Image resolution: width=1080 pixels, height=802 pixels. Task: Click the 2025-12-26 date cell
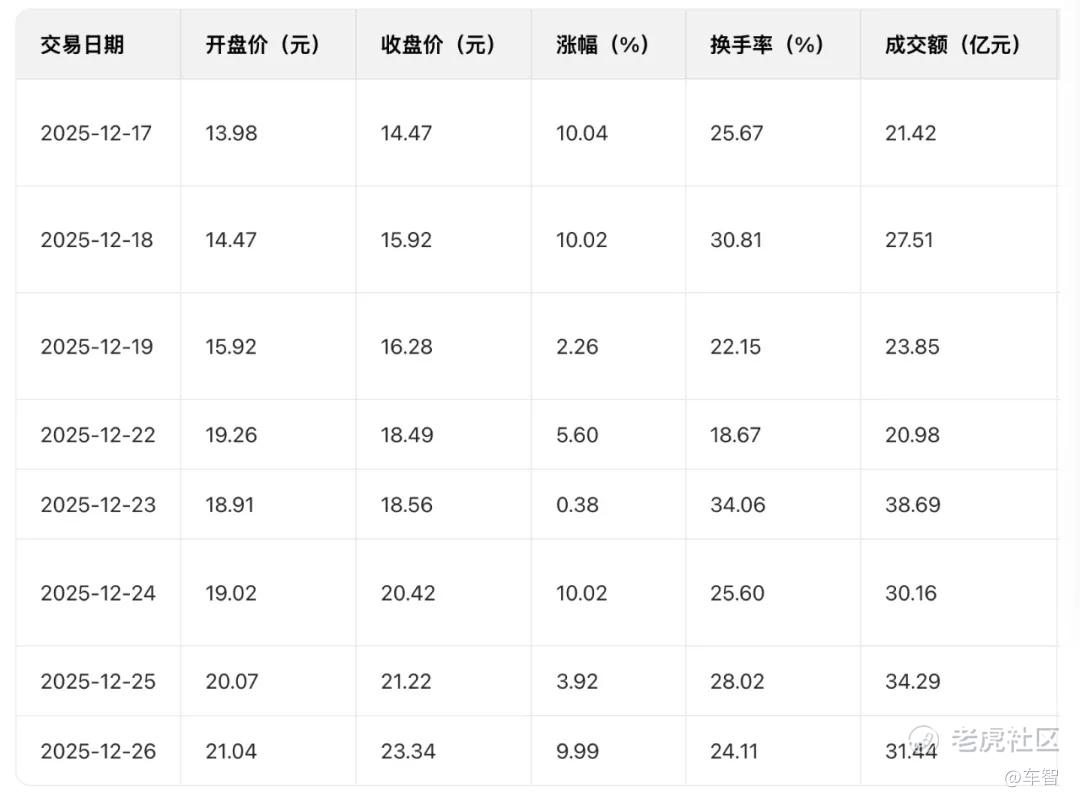click(98, 751)
